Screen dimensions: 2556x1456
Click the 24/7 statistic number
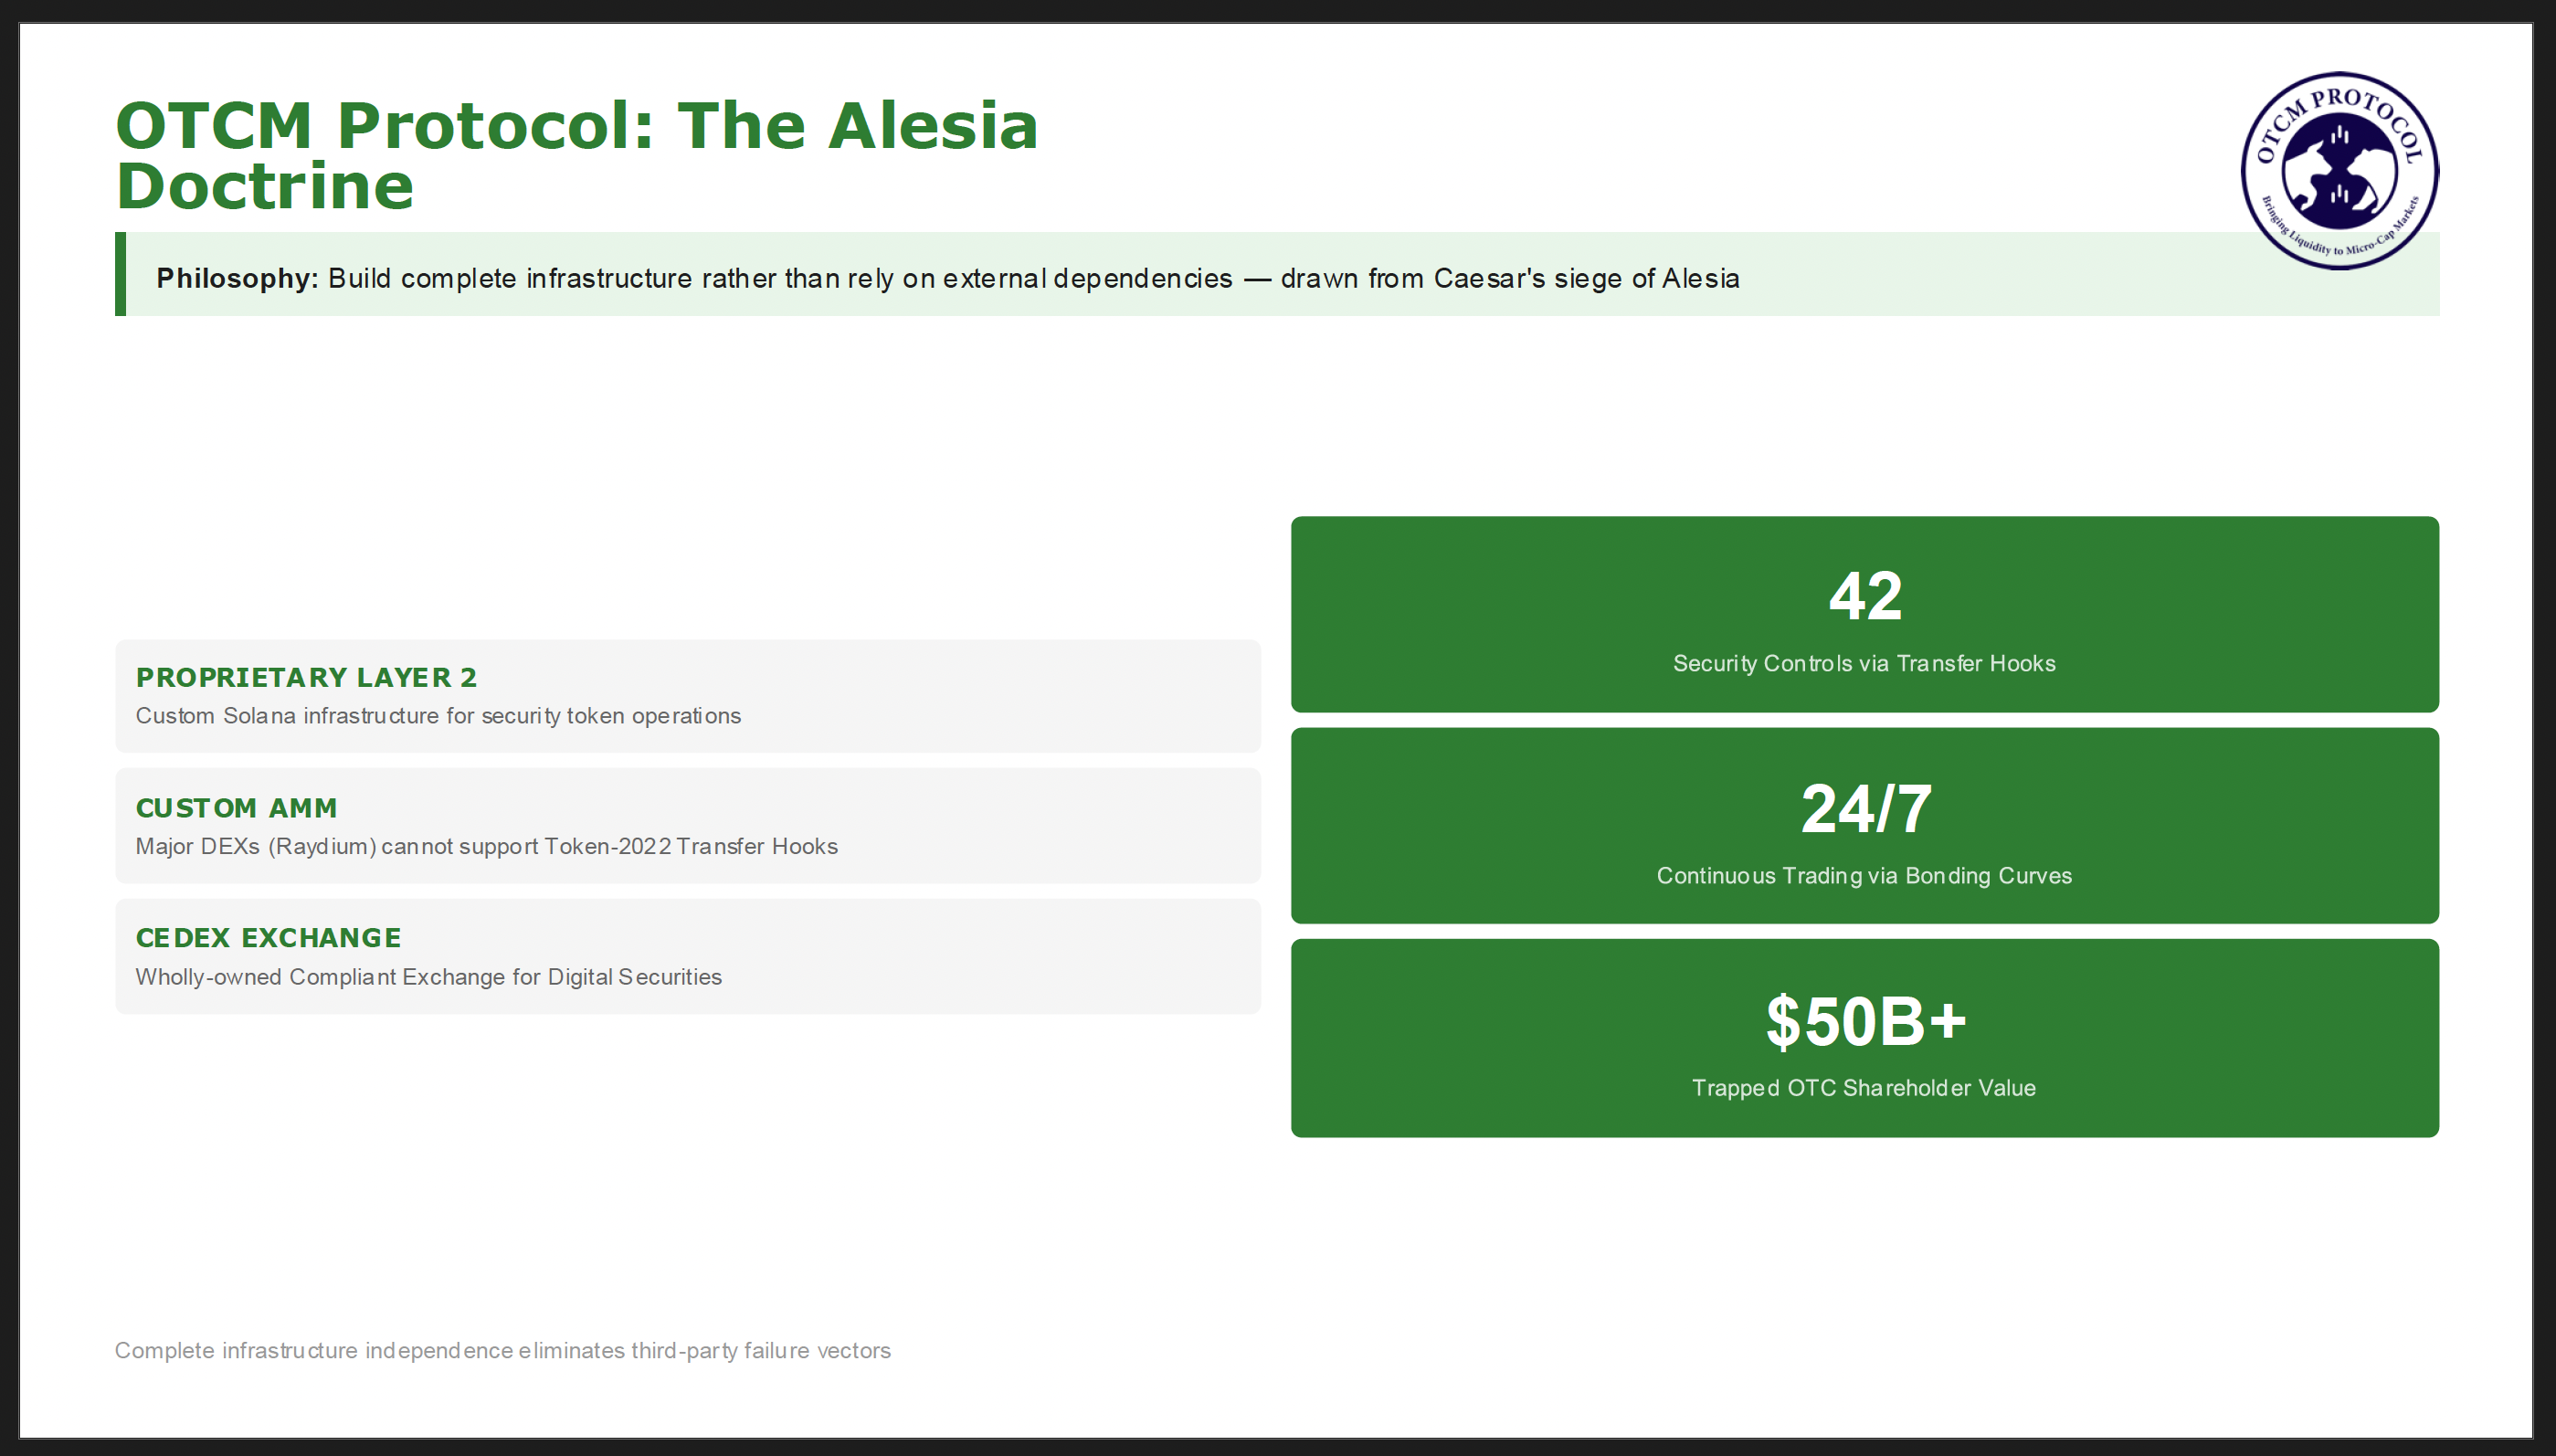pos(1864,808)
